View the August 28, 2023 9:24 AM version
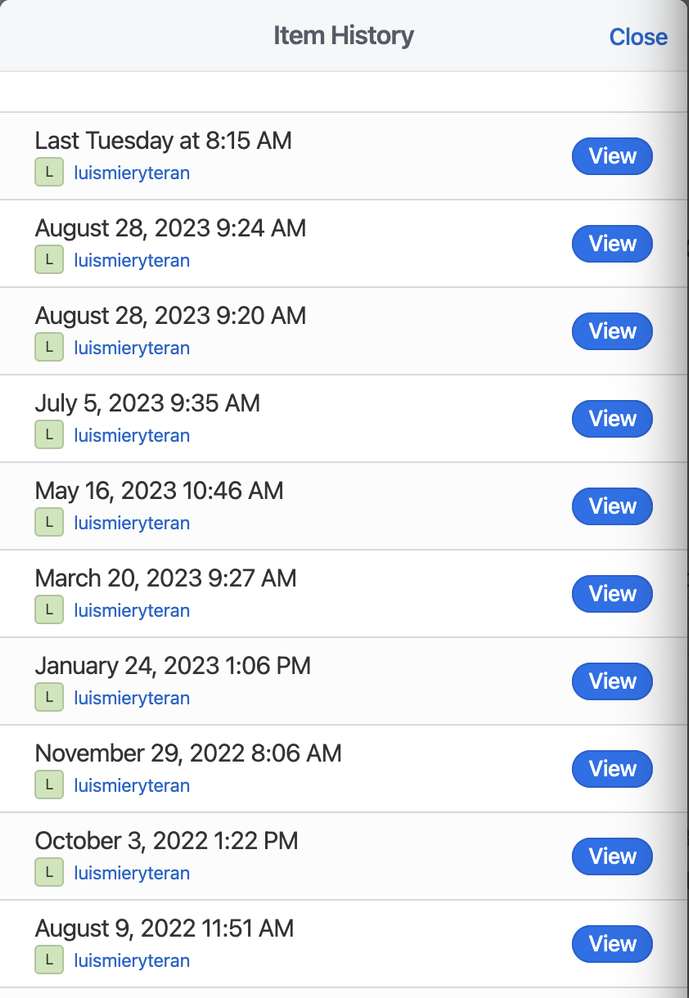The width and height of the screenshot is (689, 998). click(612, 244)
